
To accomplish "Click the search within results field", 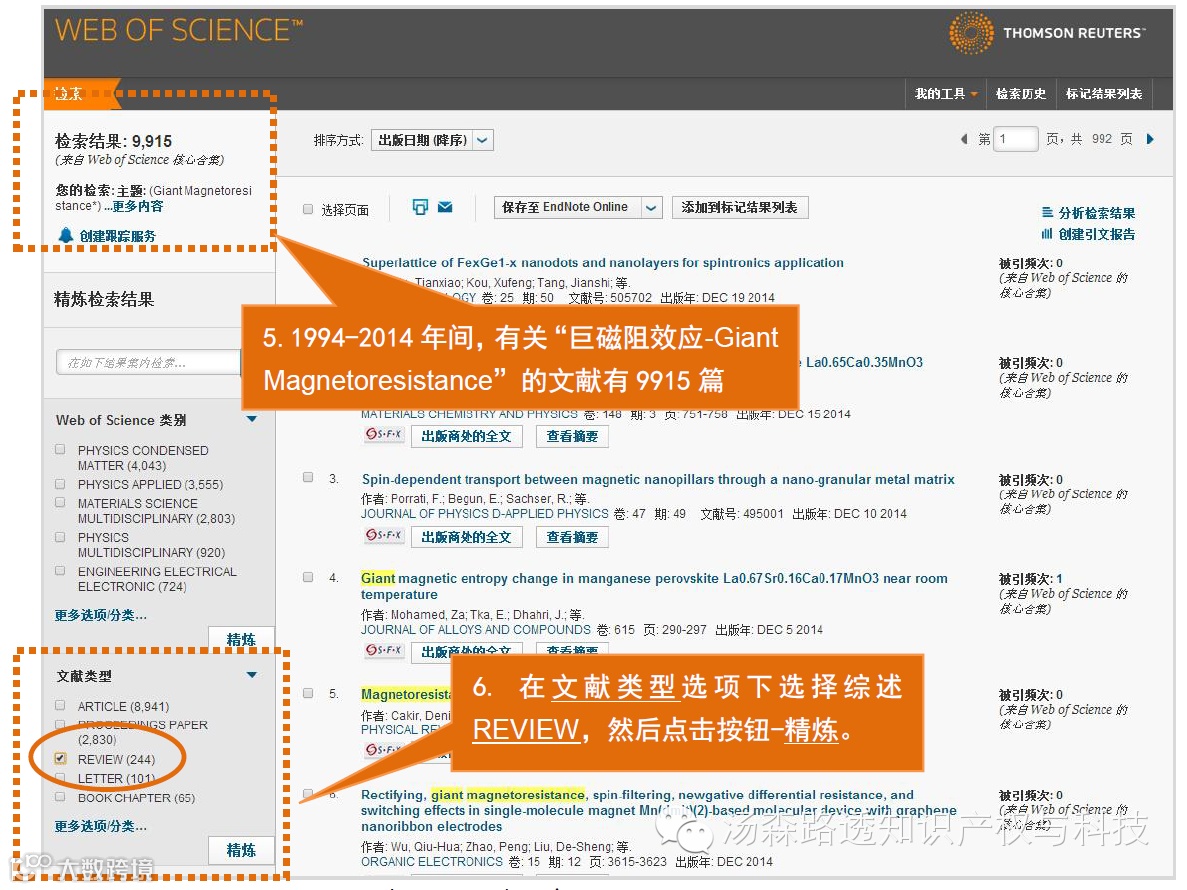I will tap(148, 363).
